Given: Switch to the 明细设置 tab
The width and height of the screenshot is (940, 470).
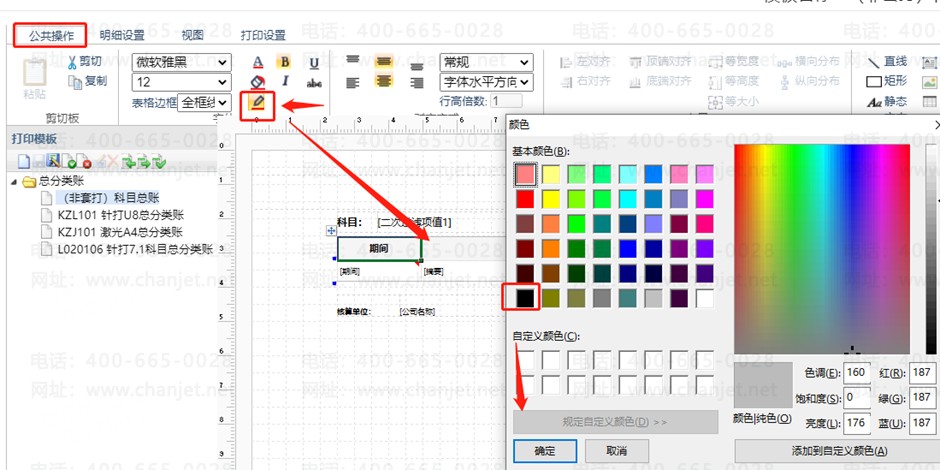Looking at the screenshot, I should click(122, 35).
